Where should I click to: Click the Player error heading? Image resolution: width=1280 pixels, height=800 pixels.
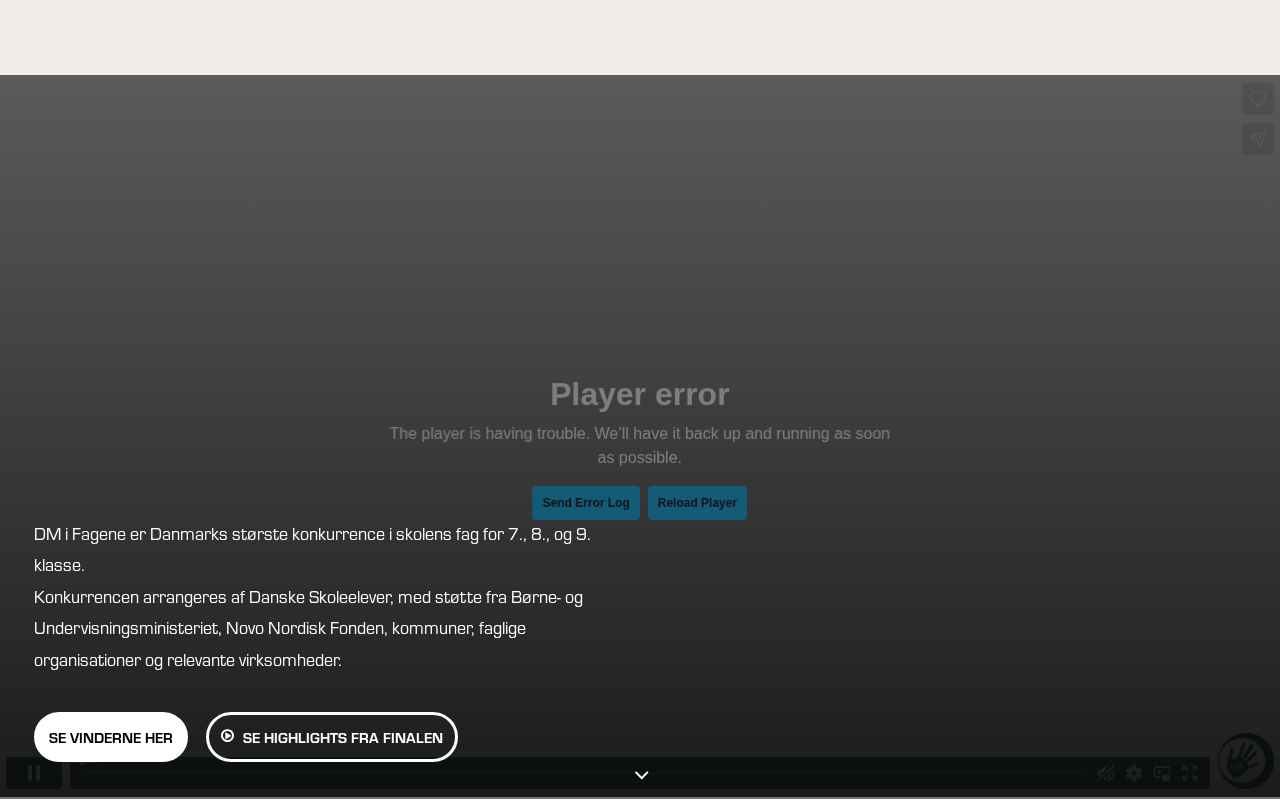coord(640,394)
